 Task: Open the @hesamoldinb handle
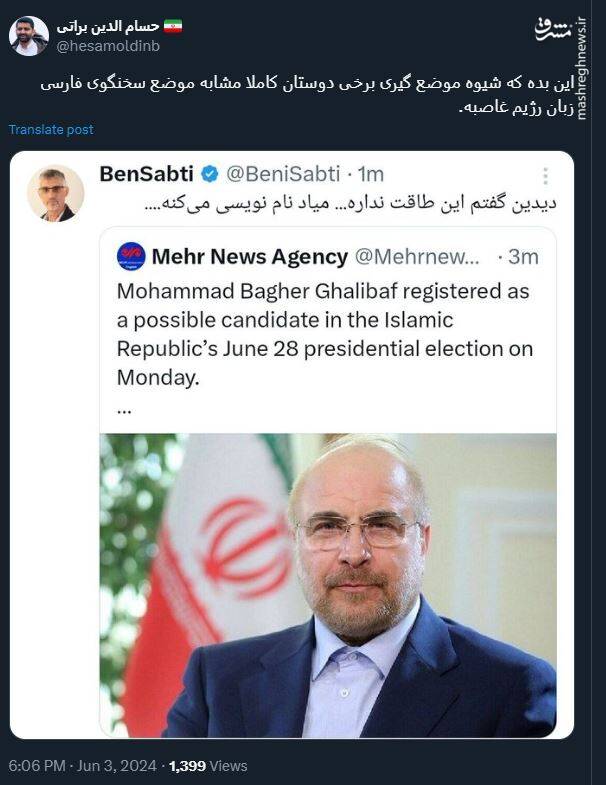pyautogui.click(x=108, y=45)
